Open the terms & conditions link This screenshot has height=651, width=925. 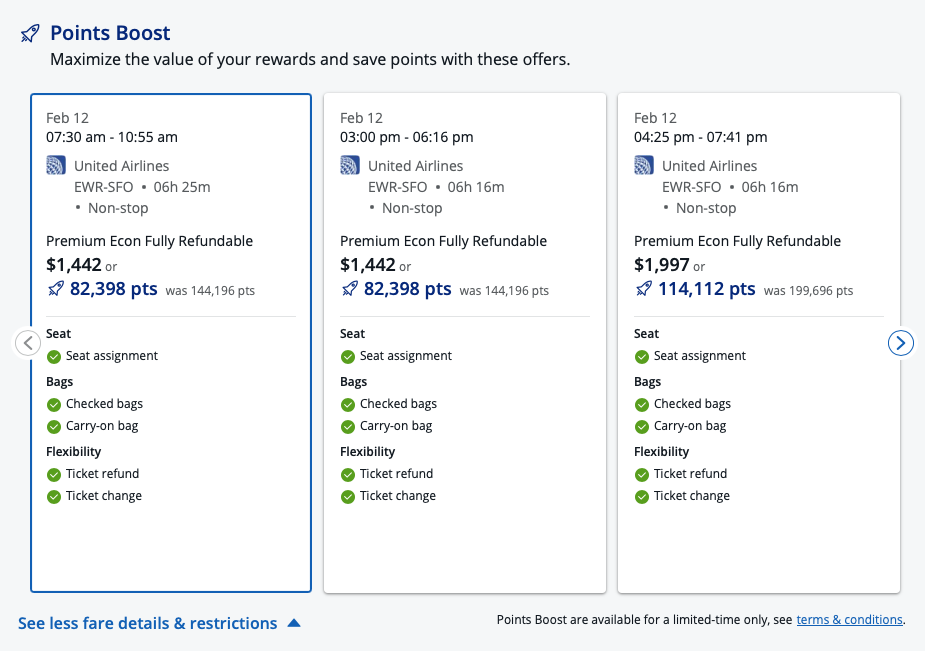coord(849,619)
